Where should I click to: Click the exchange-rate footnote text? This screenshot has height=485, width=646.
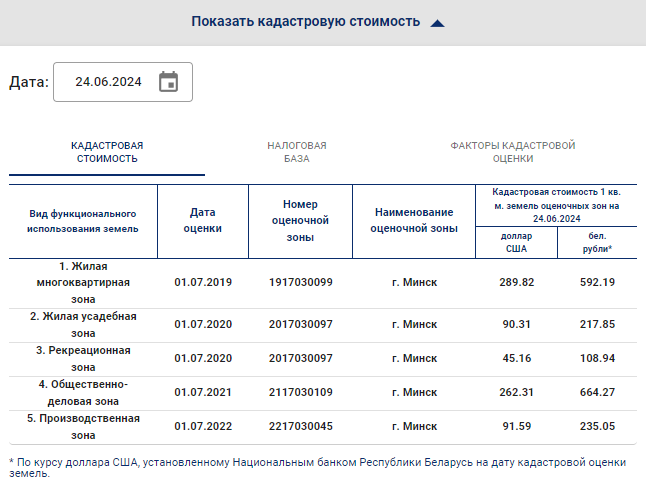point(318,468)
